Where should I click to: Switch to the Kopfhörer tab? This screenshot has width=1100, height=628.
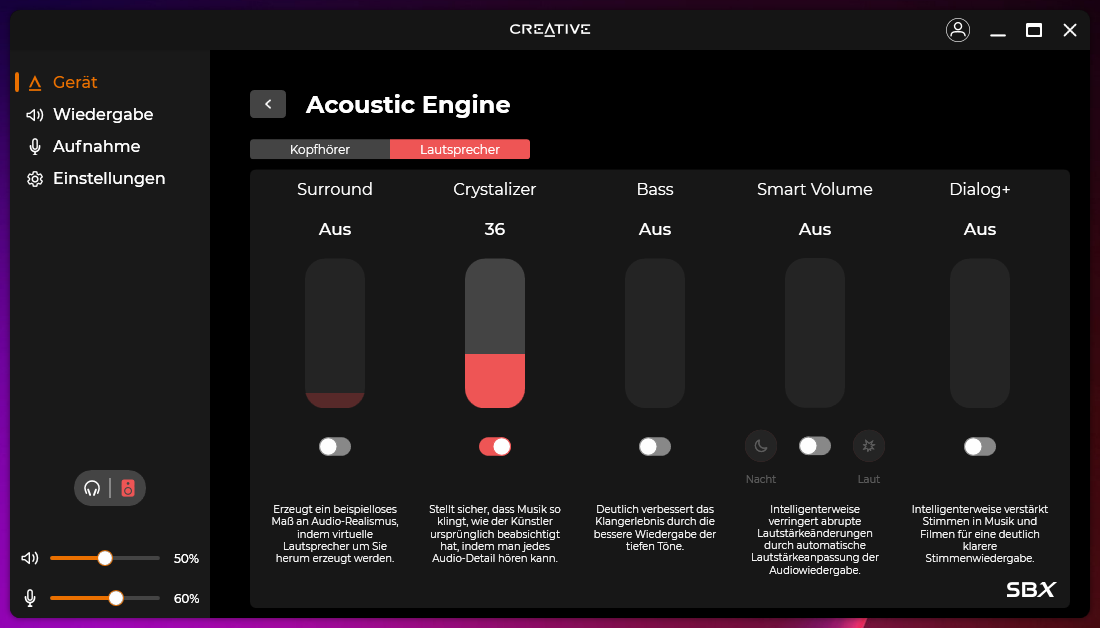pyautogui.click(x=320, y=150)
